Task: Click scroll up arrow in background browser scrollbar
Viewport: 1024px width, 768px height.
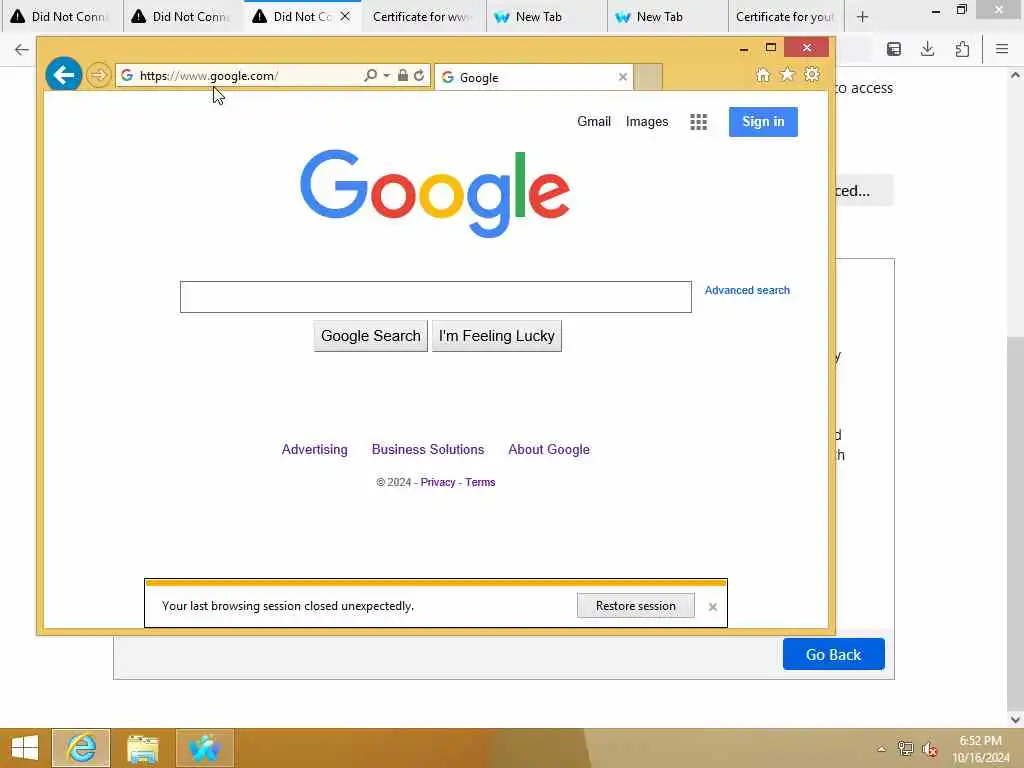Action: 1016,75
